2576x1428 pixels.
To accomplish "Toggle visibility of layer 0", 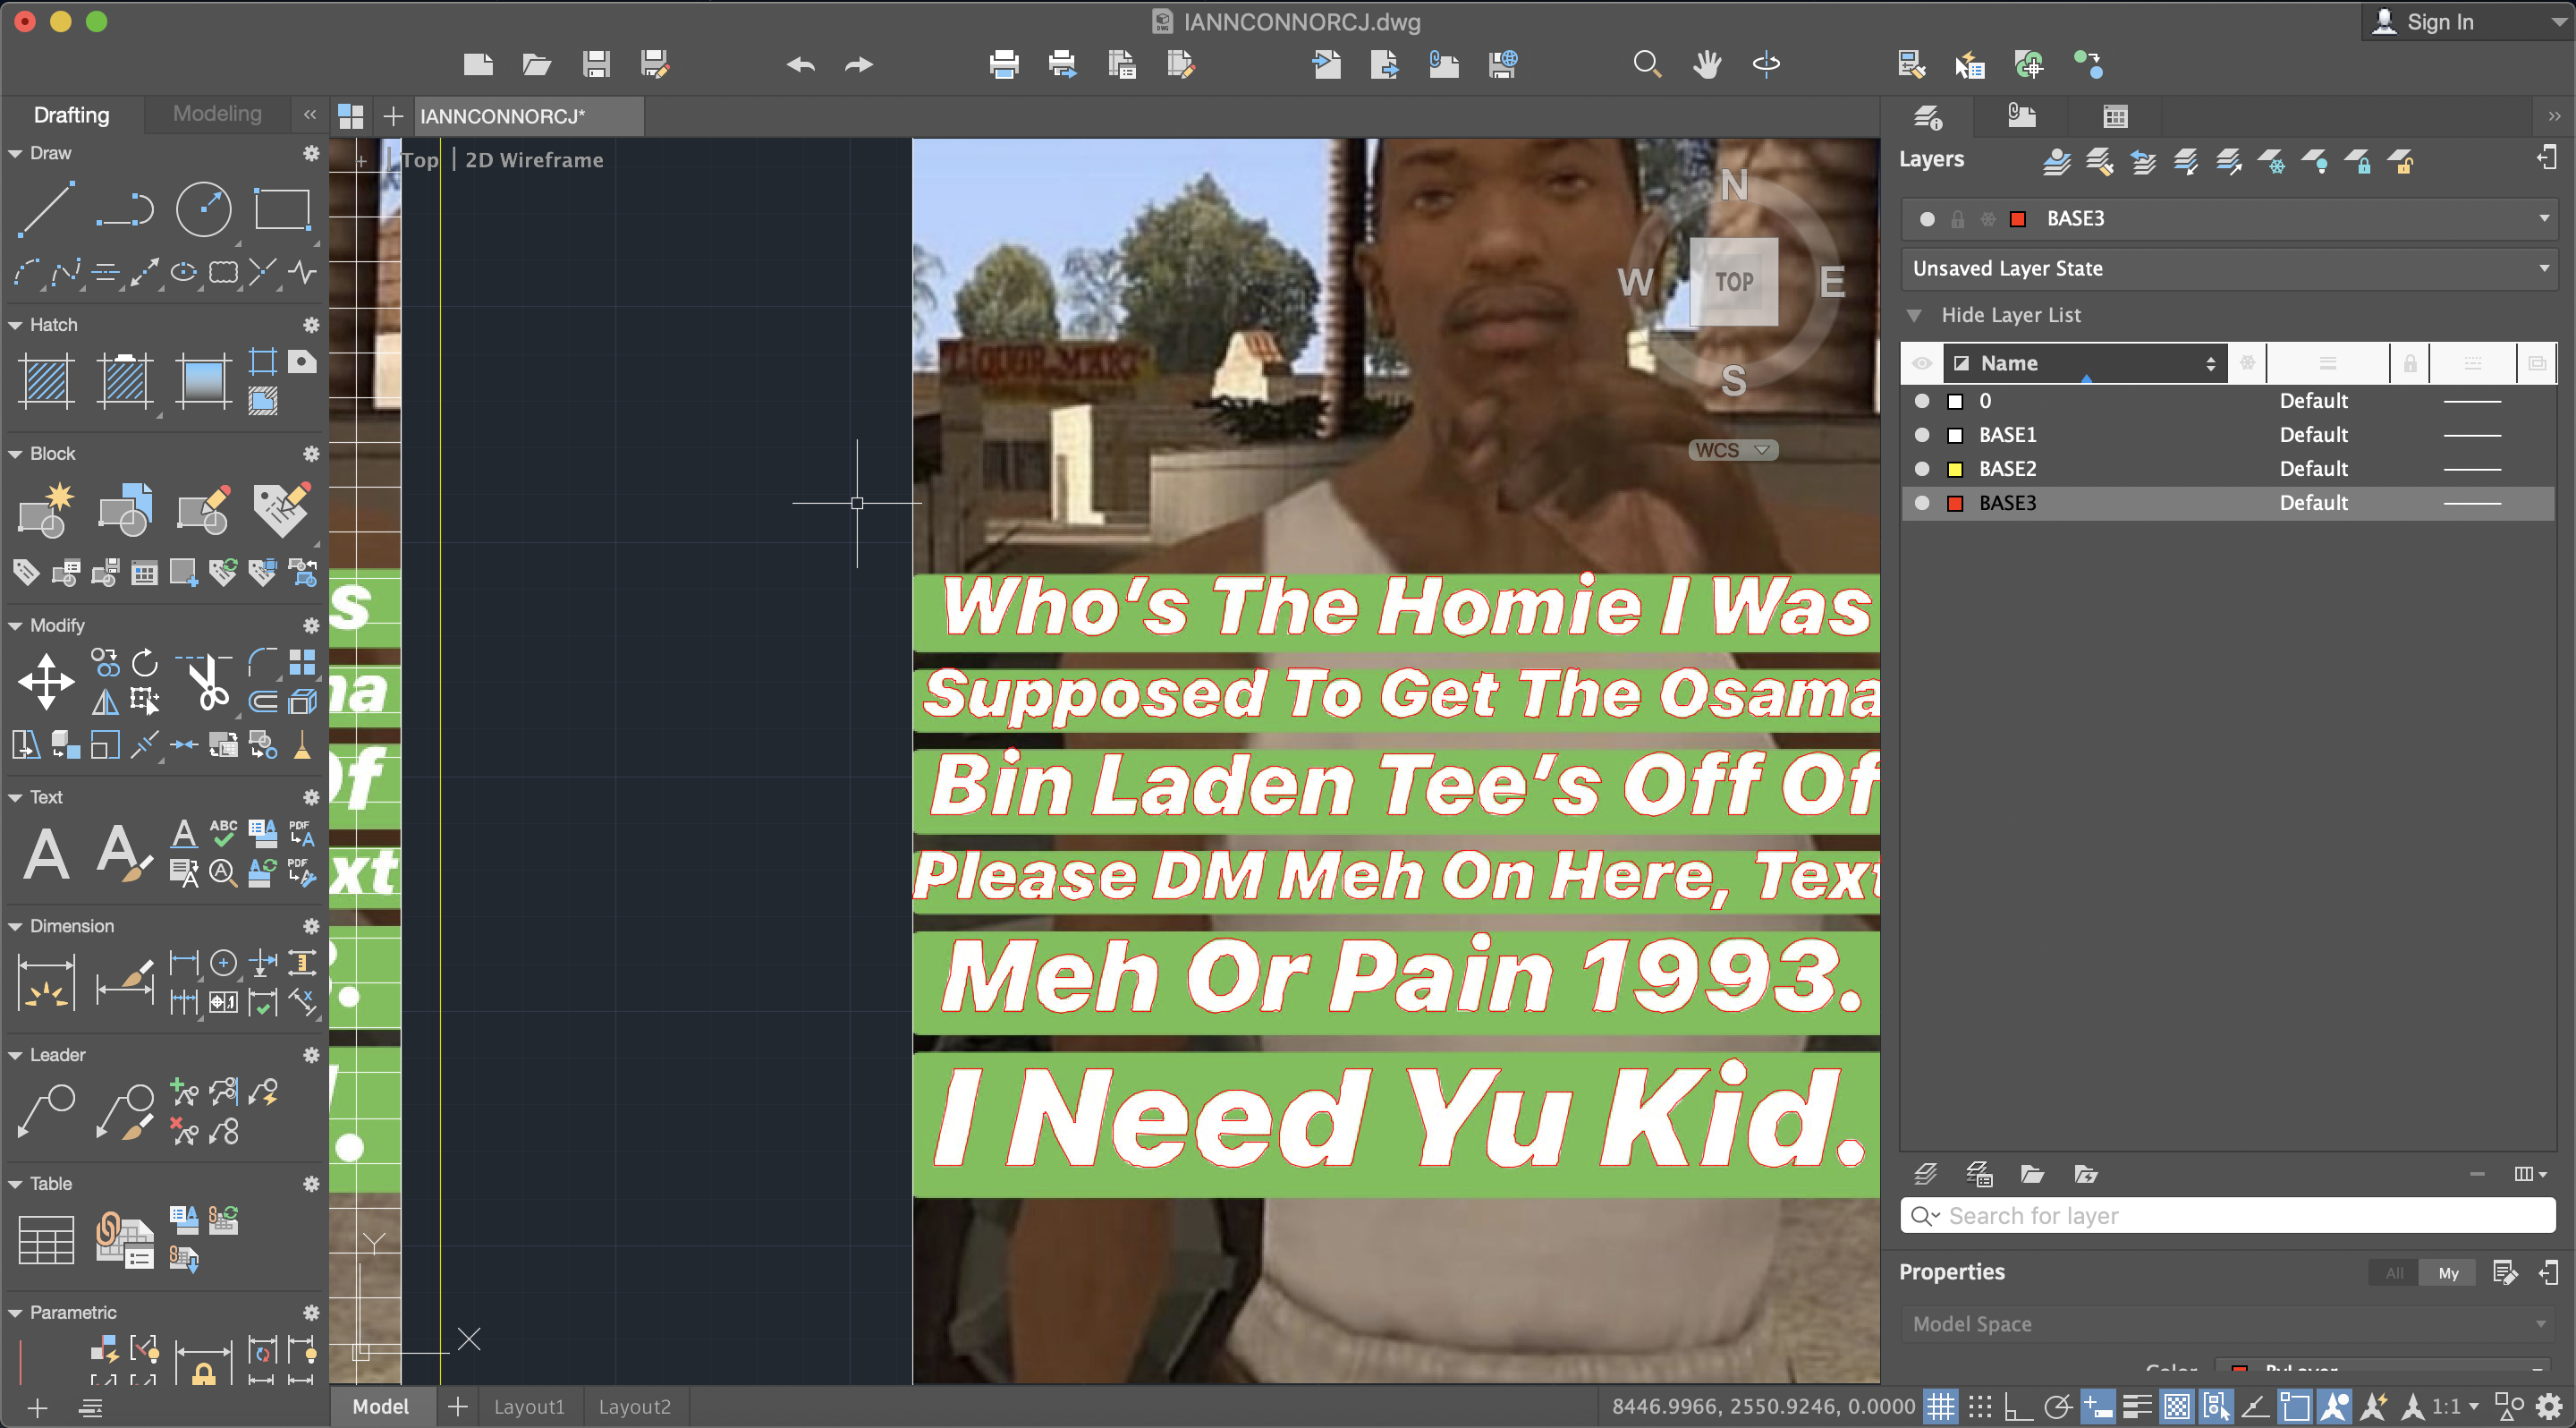I will tap(1922, 401).
